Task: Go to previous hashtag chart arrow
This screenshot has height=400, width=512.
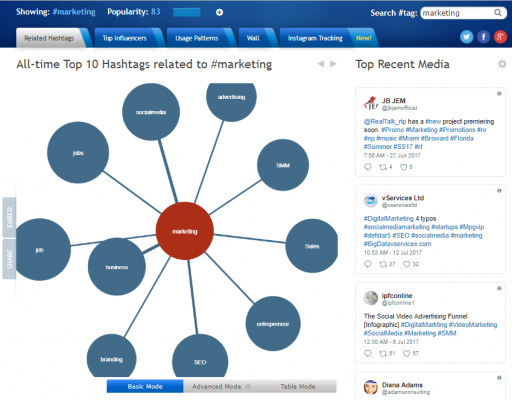Action: tap(321, 64)
